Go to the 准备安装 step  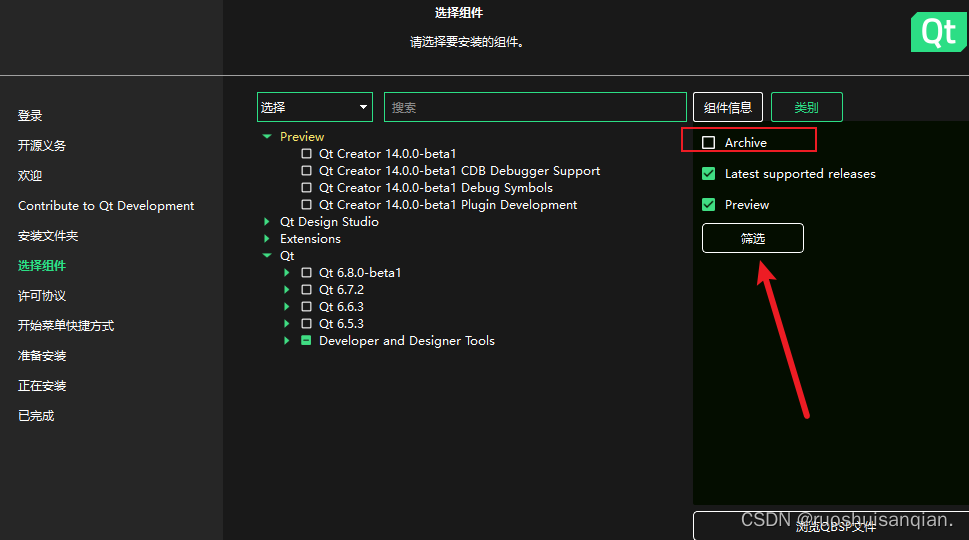[42, 356]
